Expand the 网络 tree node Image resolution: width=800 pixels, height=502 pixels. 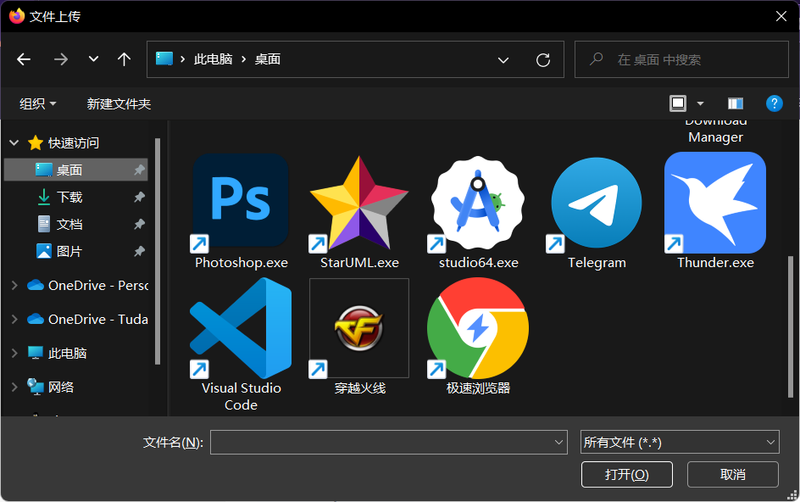(x=14, y=387)
